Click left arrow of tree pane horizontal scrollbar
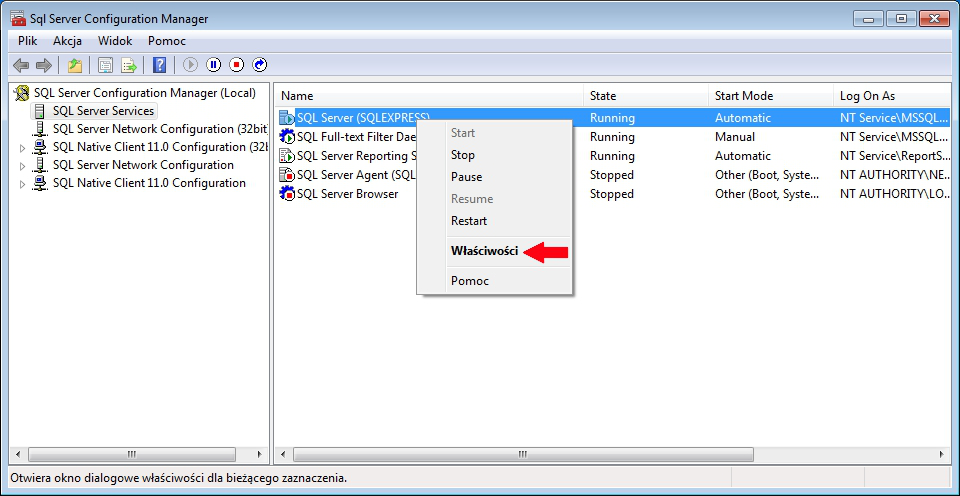Screen dimensions: 960x496 [x=18, y=454]
